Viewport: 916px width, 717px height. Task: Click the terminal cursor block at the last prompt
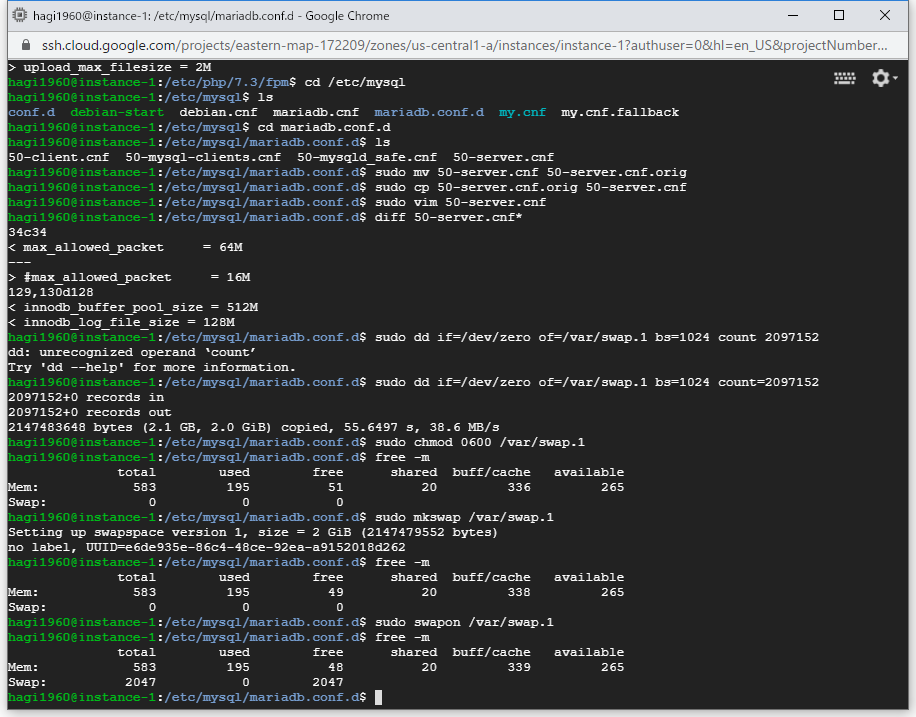coord(379,697)
